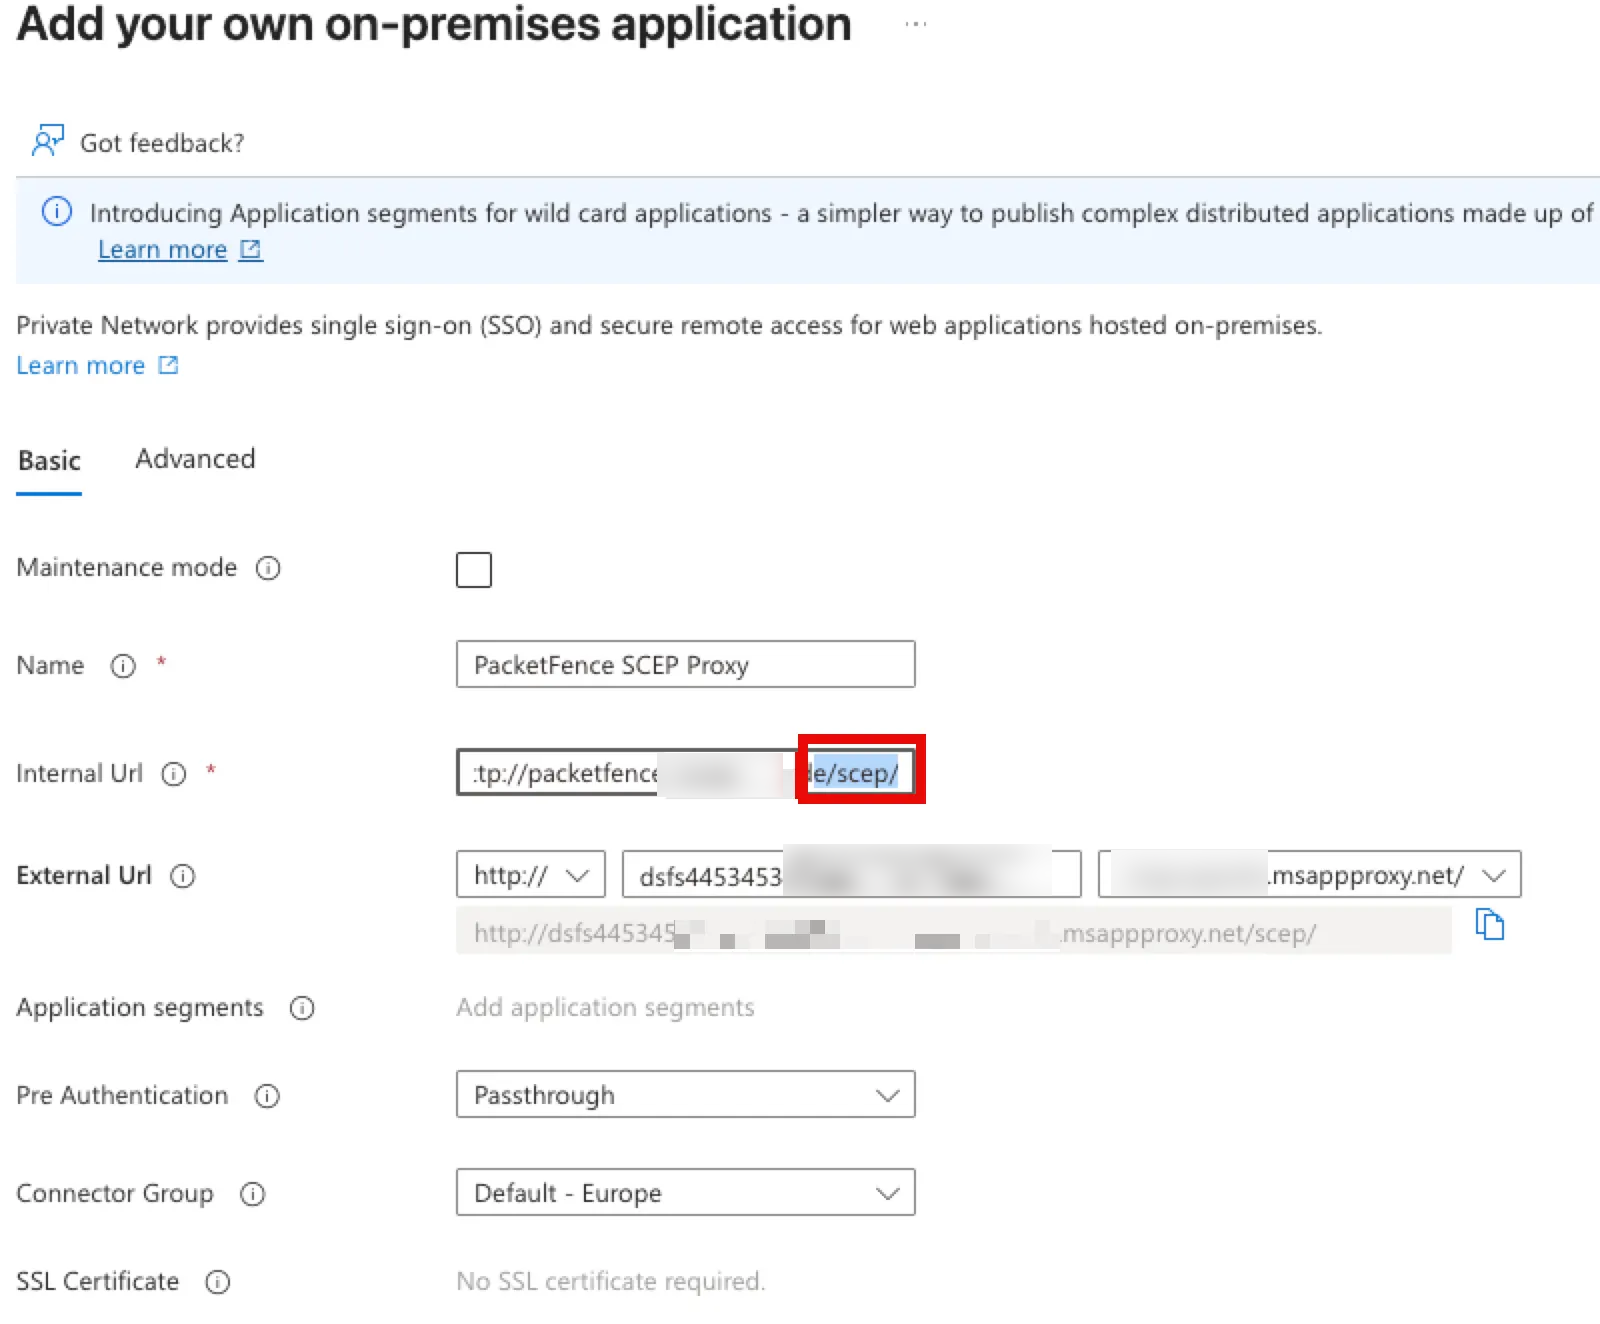Screen dimensions: 1600x1324
Task: Enable Maintenance mode checkbox
Action: pos(474,569)
